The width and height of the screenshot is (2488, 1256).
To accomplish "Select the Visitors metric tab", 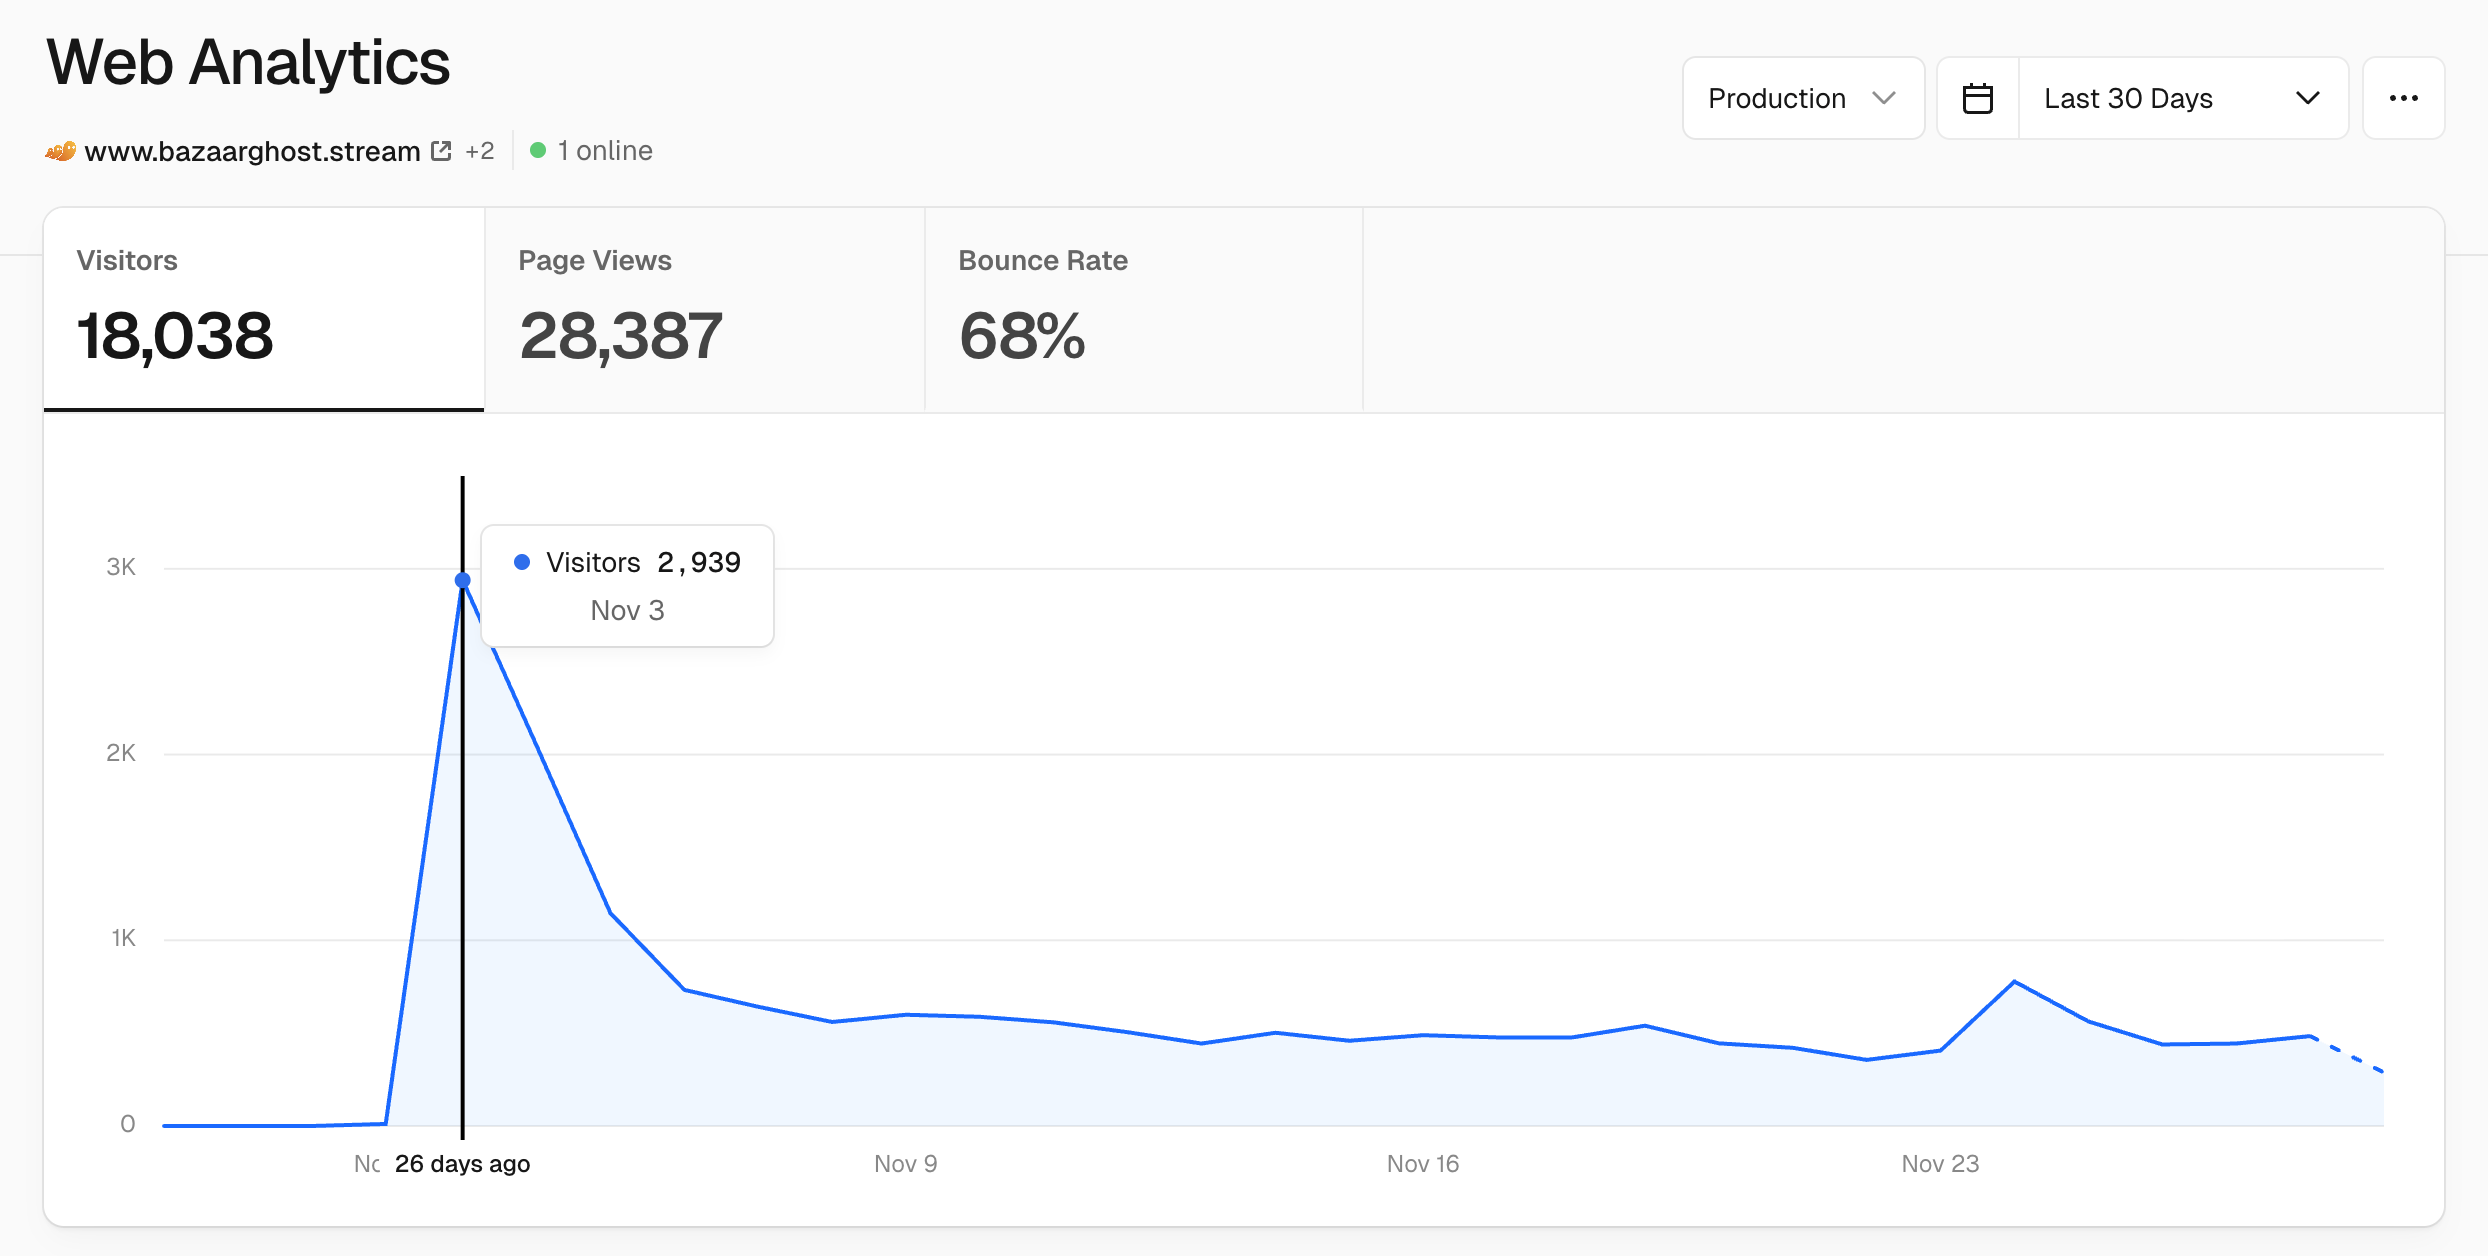I will (x=264, y=309).
